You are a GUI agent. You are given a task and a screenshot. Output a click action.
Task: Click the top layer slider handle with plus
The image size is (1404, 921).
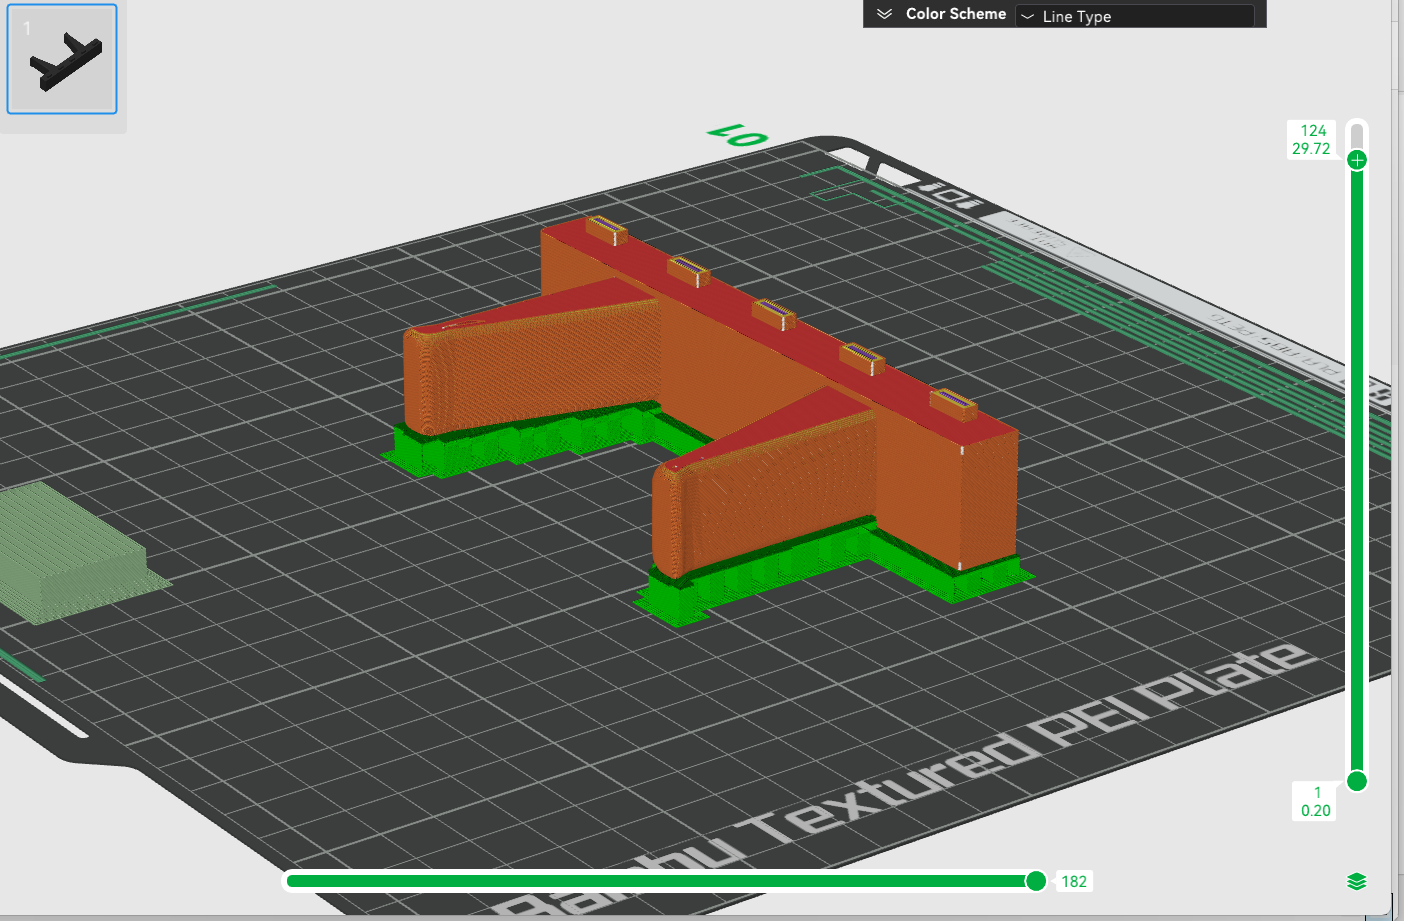point(1357,160)
